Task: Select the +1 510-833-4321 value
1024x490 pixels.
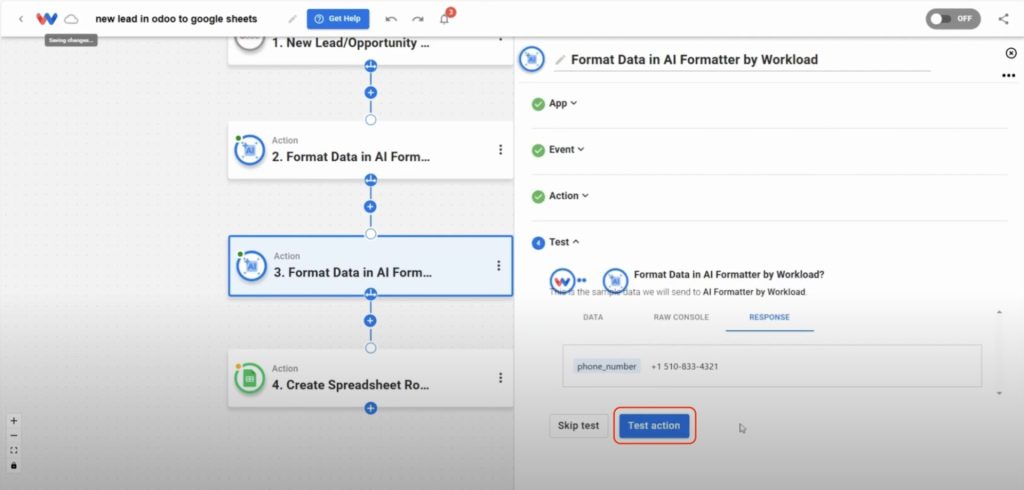Action: [x=684, y=367]
